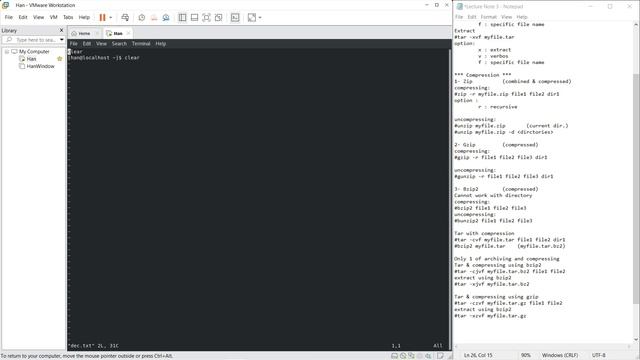Click the '#tar -xzvf myfile.tar.gz' line in Notepad

click(x=490, y=316)
